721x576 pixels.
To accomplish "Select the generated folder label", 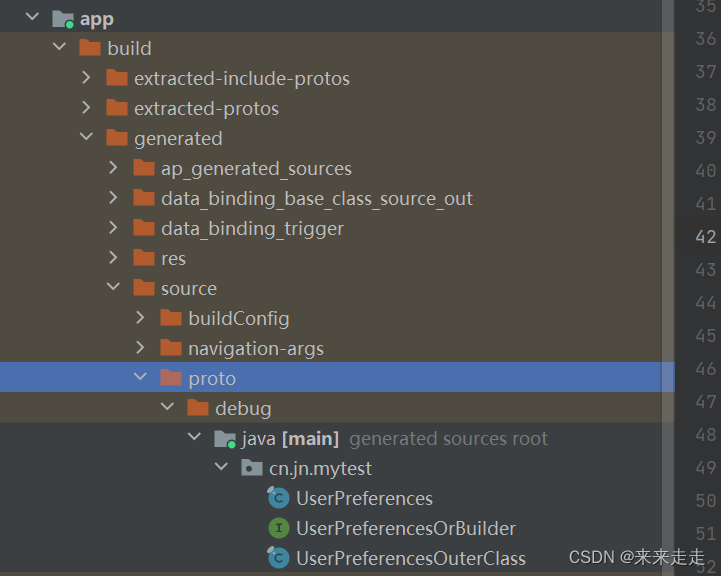I will point(178,139).
